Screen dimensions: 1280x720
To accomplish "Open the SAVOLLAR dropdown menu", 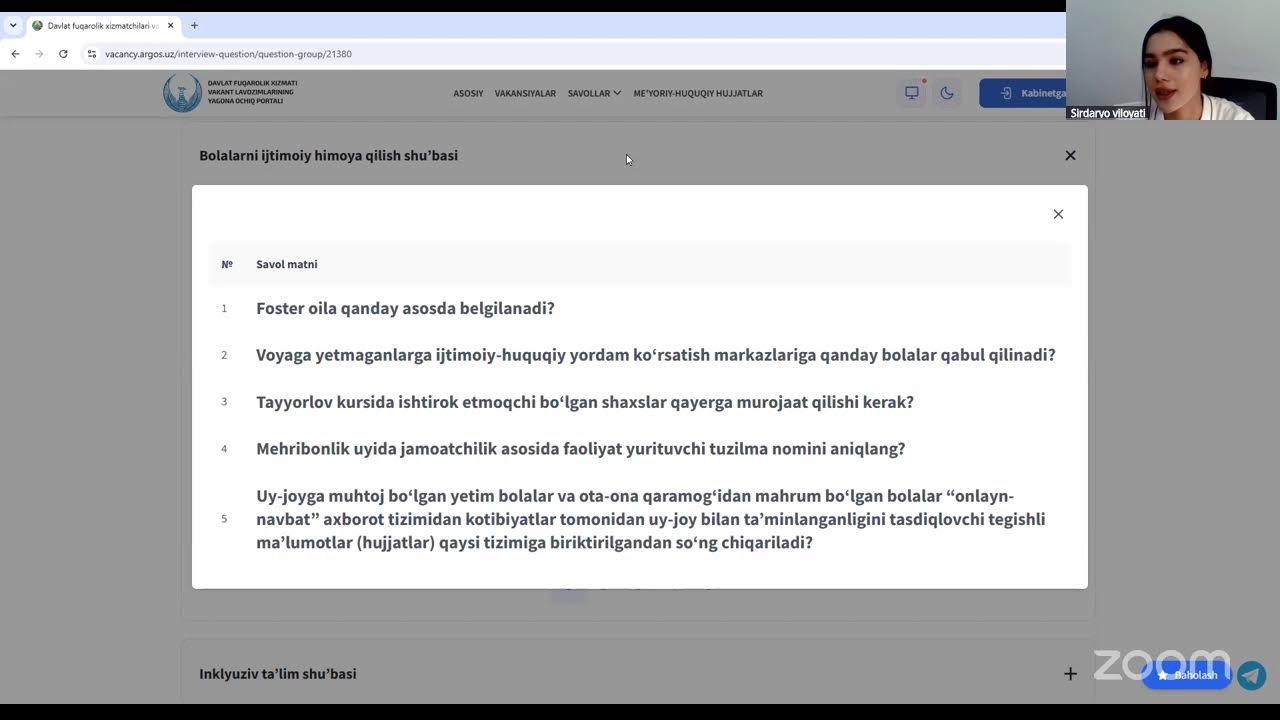I will coord(594,93).
